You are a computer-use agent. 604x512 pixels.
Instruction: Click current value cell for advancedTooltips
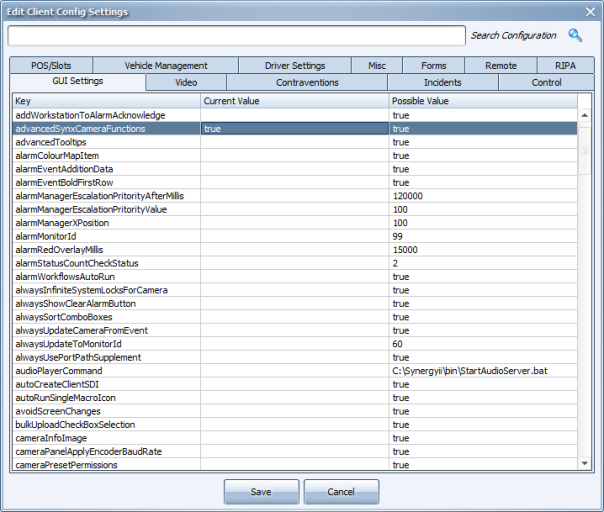coord(294,142)
